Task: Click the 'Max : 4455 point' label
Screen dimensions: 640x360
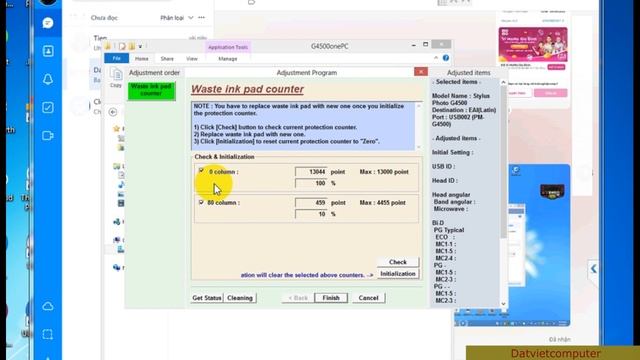Action: tap(382, 202)
